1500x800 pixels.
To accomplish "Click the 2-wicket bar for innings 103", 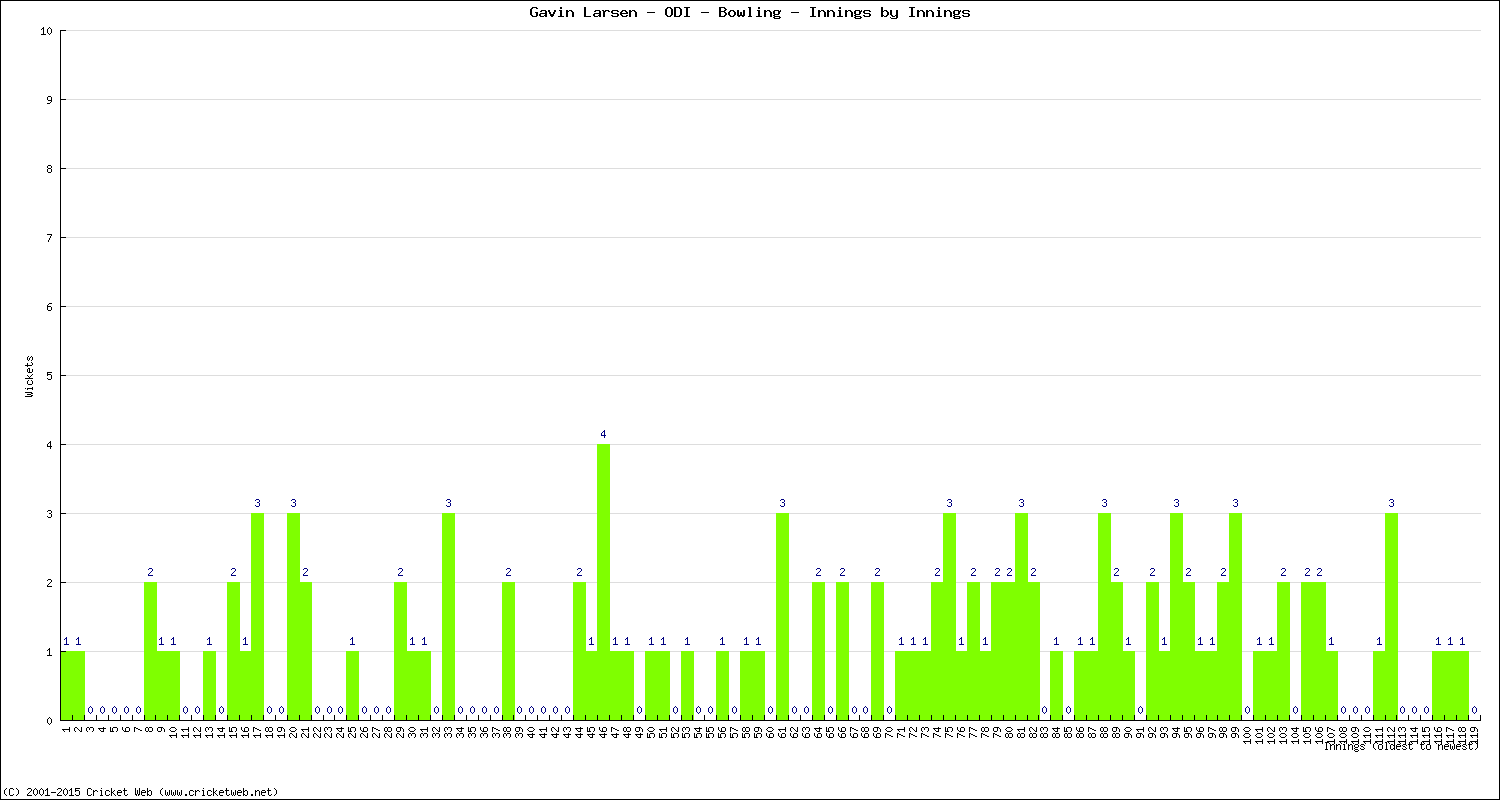I will [x=1283, y=651].
